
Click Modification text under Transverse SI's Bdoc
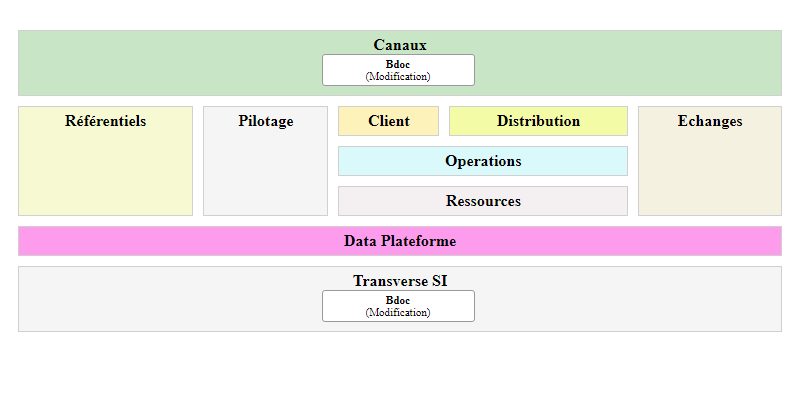coord(398,312)
